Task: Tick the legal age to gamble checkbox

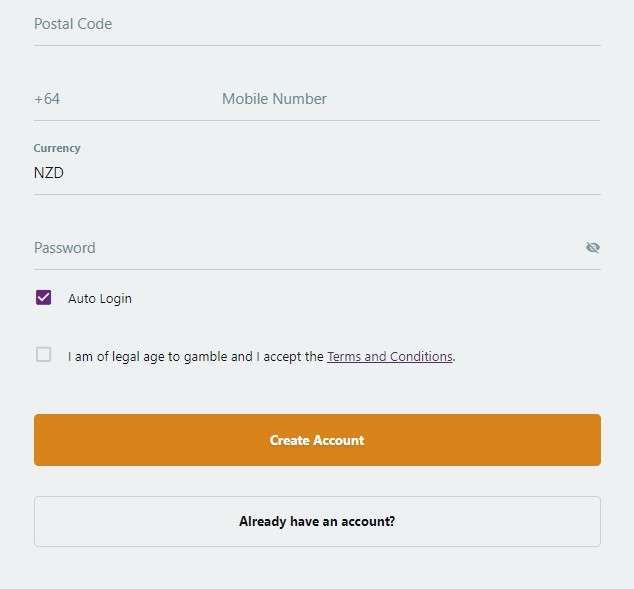Action: (x=43, y=355)
